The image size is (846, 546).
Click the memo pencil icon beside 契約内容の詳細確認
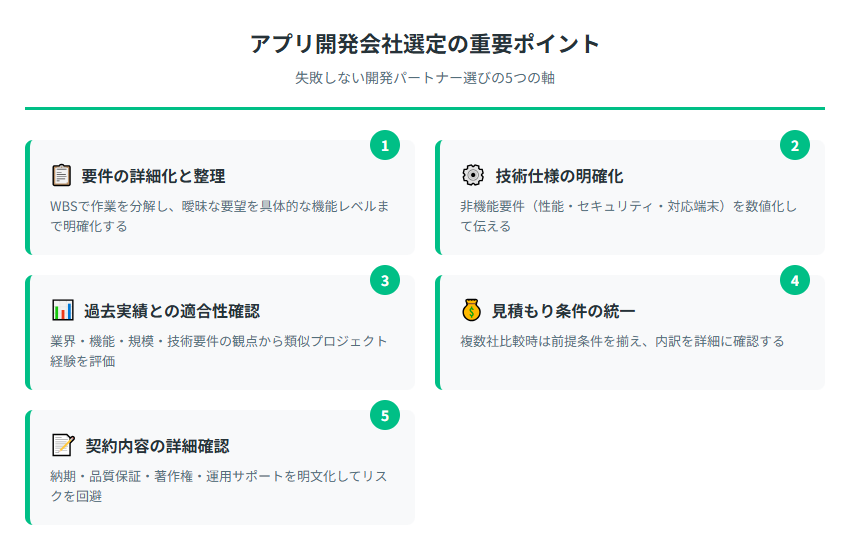click(63, 445)
